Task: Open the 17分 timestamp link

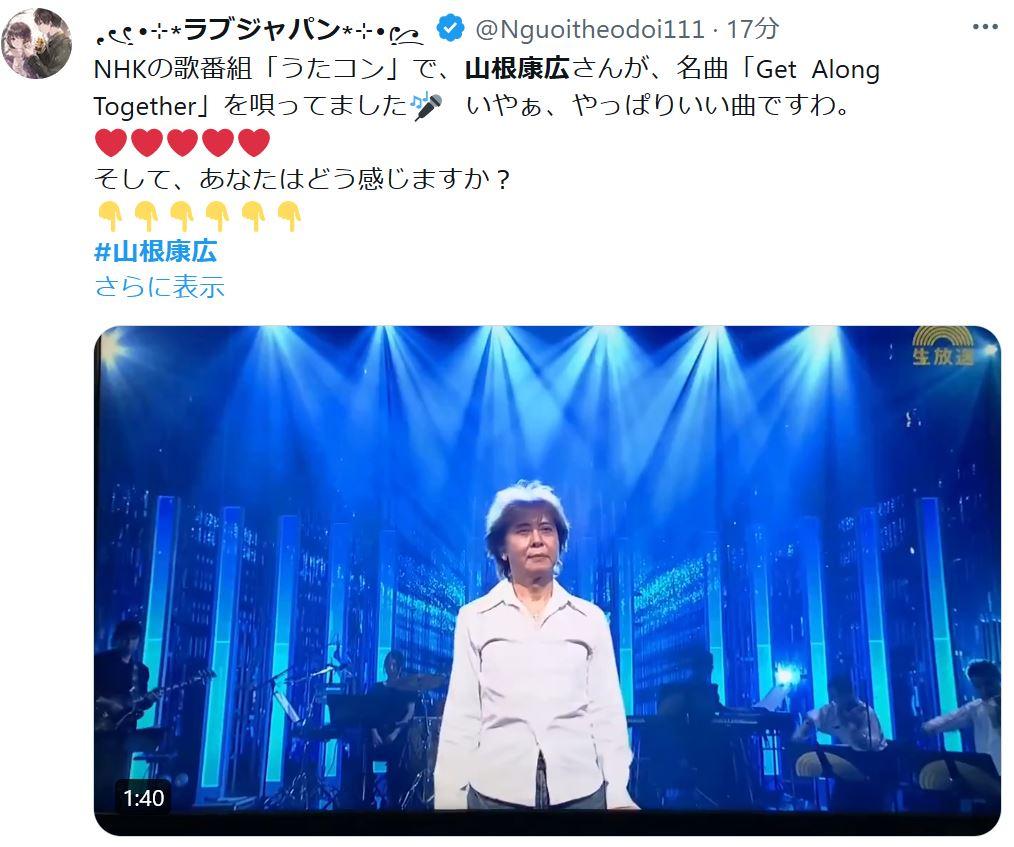Action: (x=752, y=29)
